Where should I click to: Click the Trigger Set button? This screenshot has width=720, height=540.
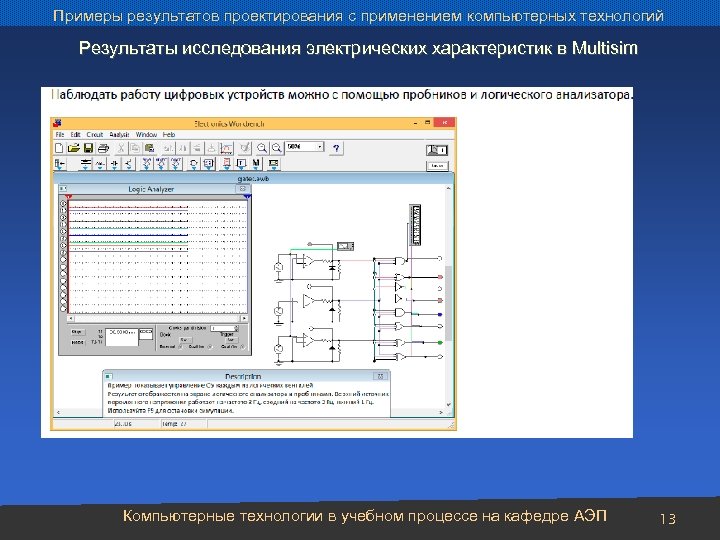[x=232, y=340]
